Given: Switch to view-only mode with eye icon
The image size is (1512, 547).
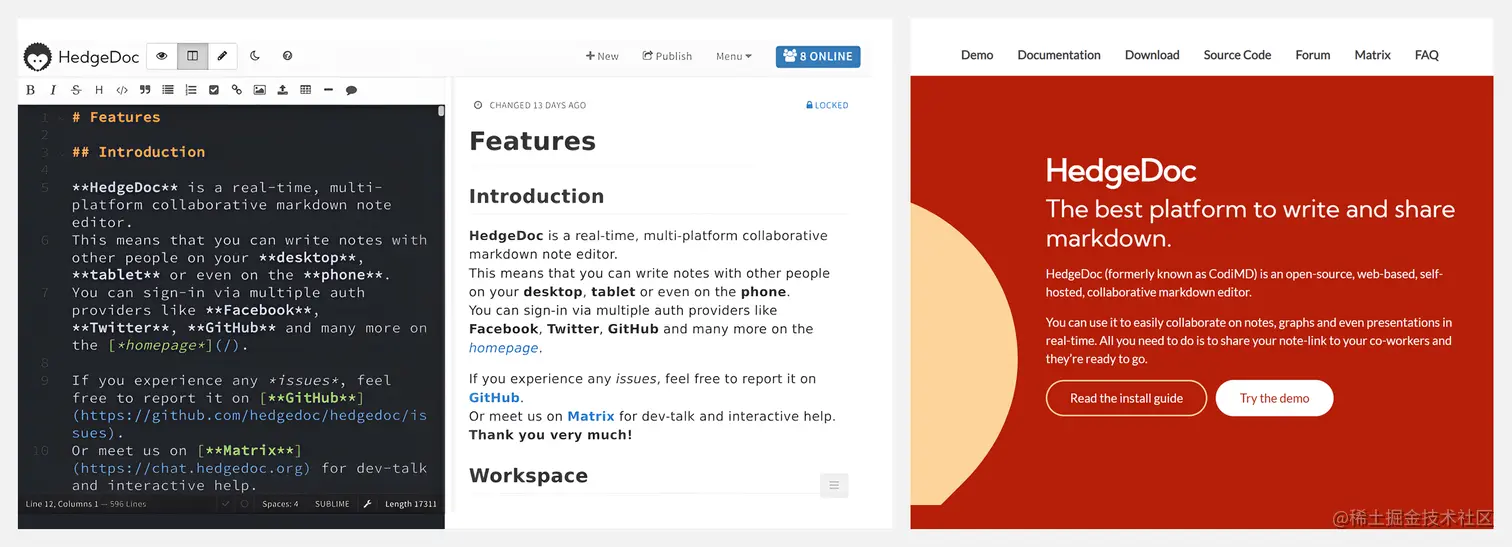Looking at the screenshot, I should [162, 56].
